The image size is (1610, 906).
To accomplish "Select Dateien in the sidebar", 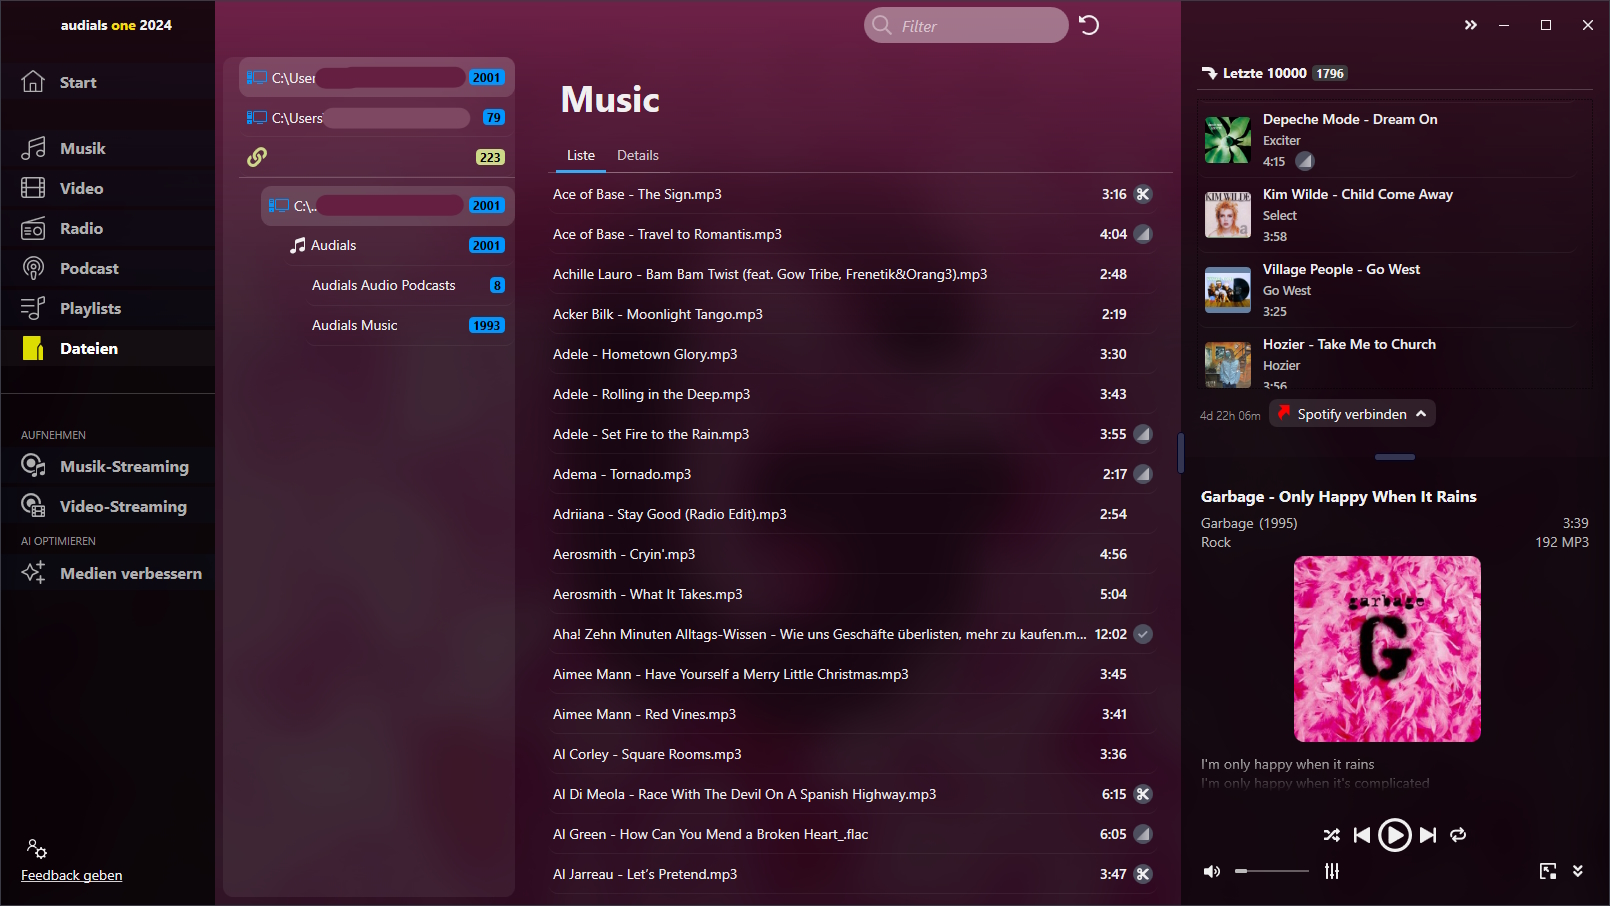I will tap(108, 348).
